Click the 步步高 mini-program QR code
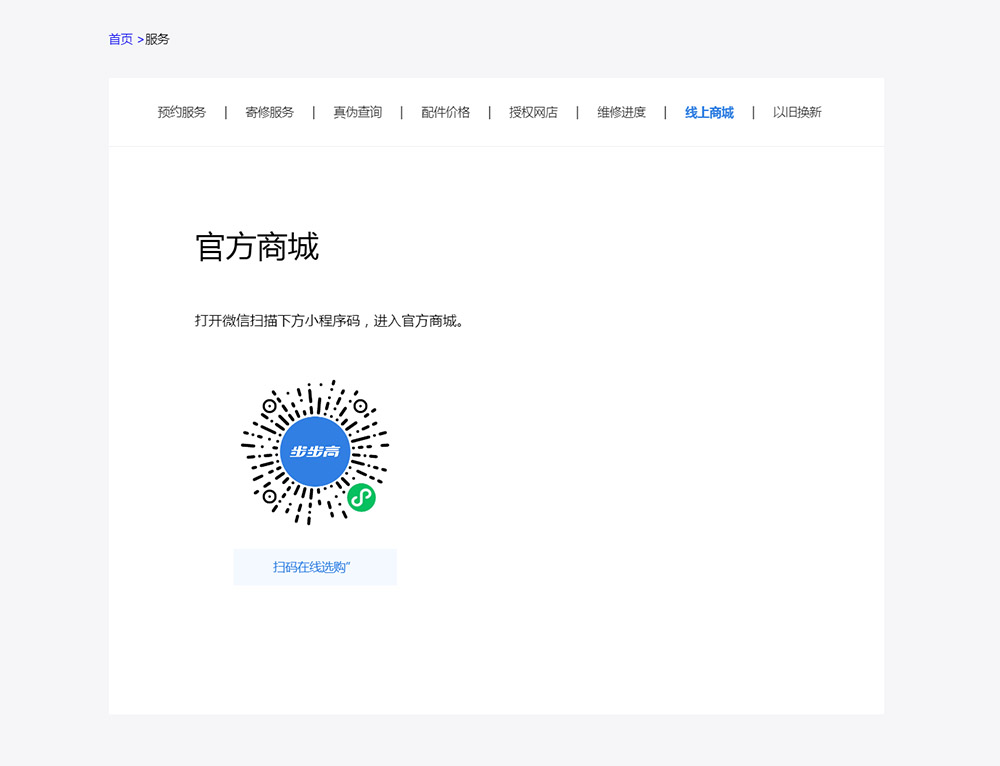This screenshot has width=1000, height=766. coord(315,452)
